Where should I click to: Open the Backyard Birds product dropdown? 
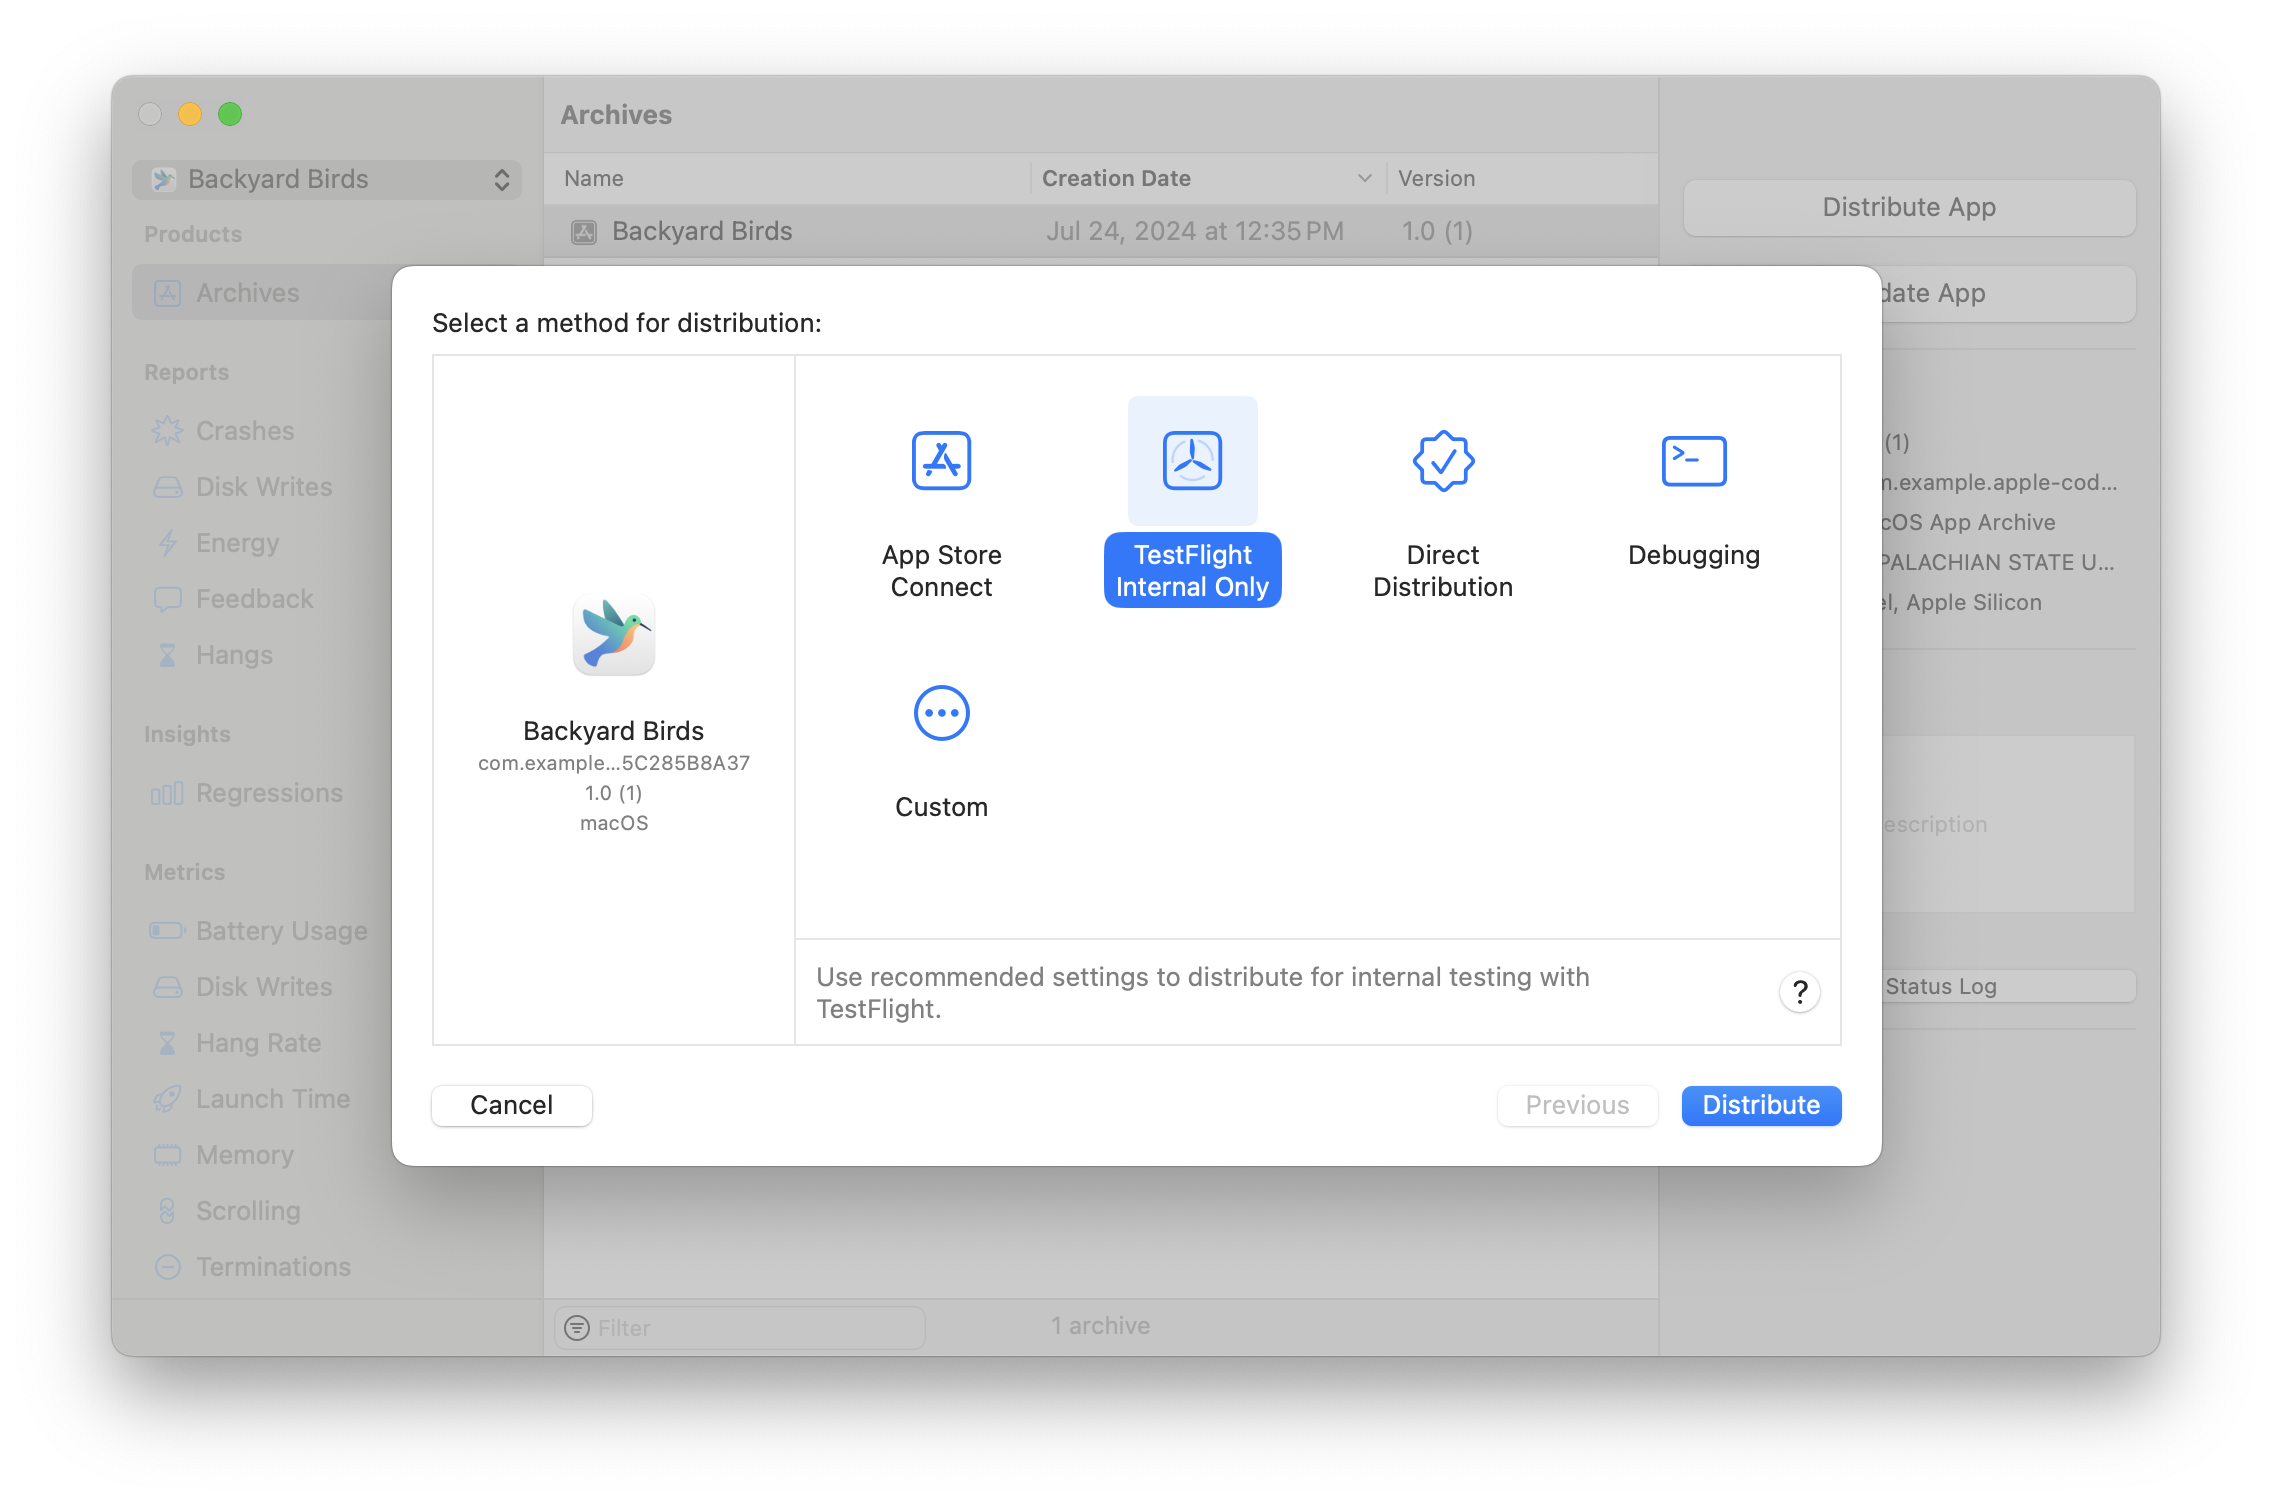click(327, 179)
